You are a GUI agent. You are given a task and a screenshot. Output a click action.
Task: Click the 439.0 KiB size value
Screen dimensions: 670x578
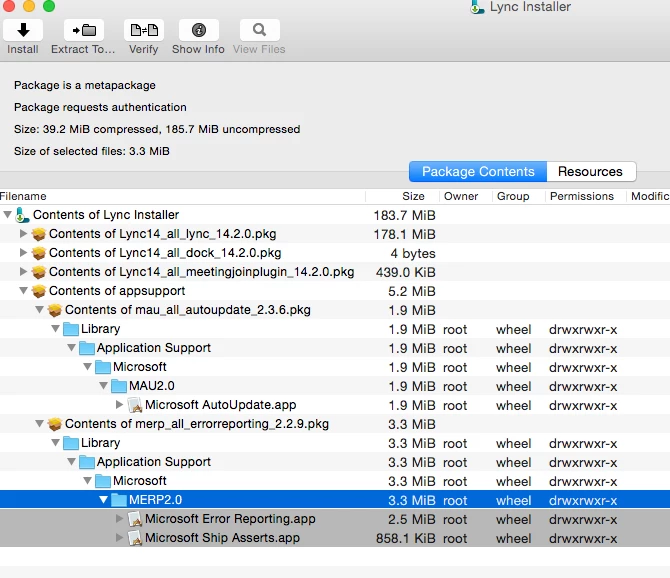click(x=406, y=273)
